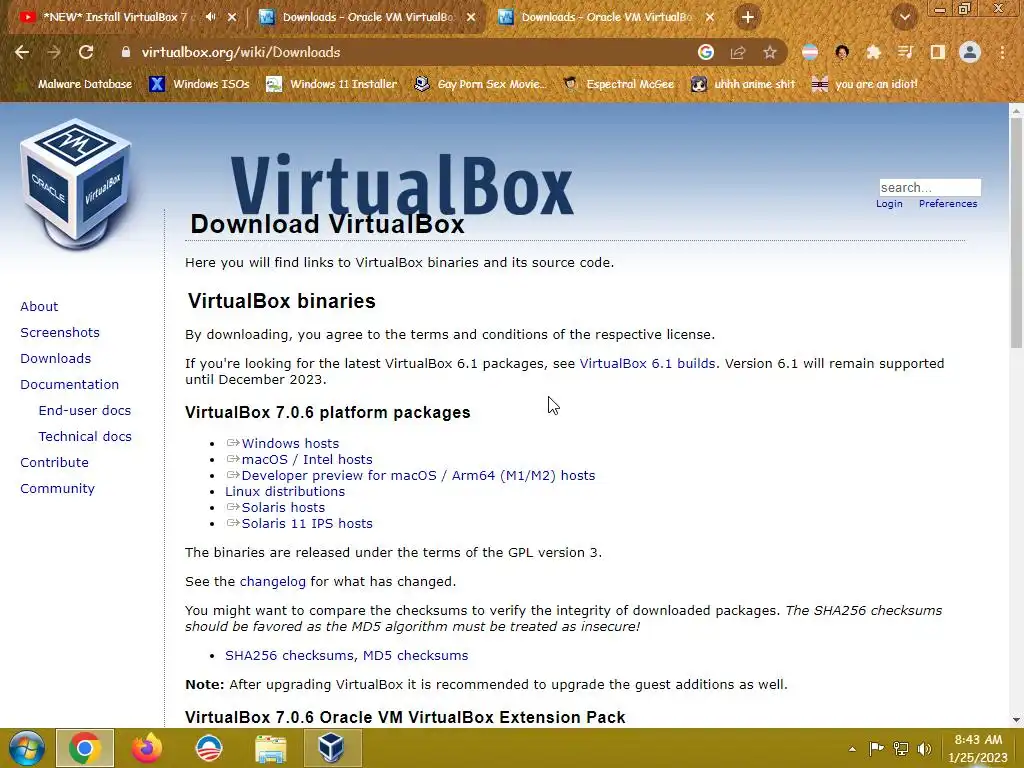
Task: Open Contribute in the sidebar
Action: (54, 462)
